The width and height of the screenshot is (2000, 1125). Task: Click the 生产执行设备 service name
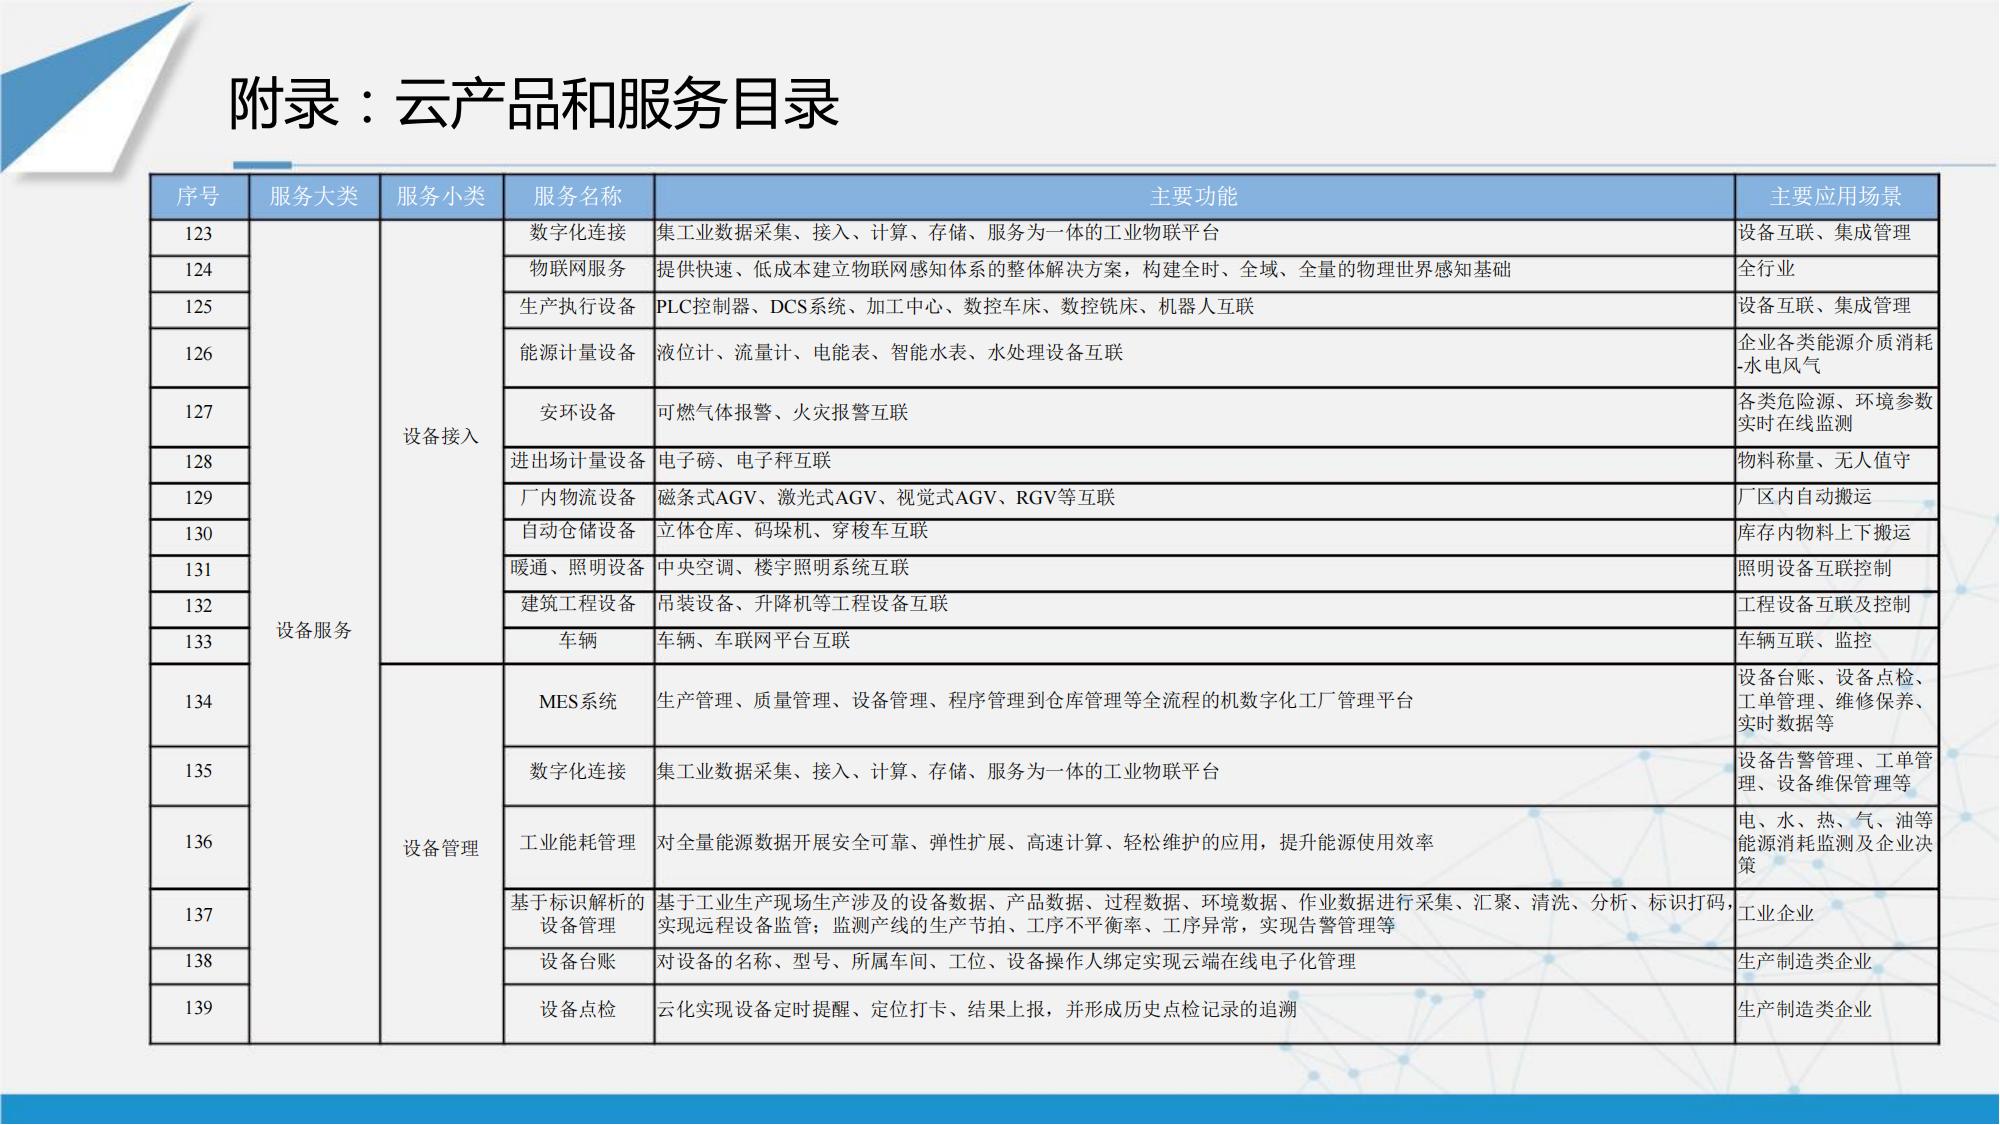pyautogui.click(x=578, y=307)
